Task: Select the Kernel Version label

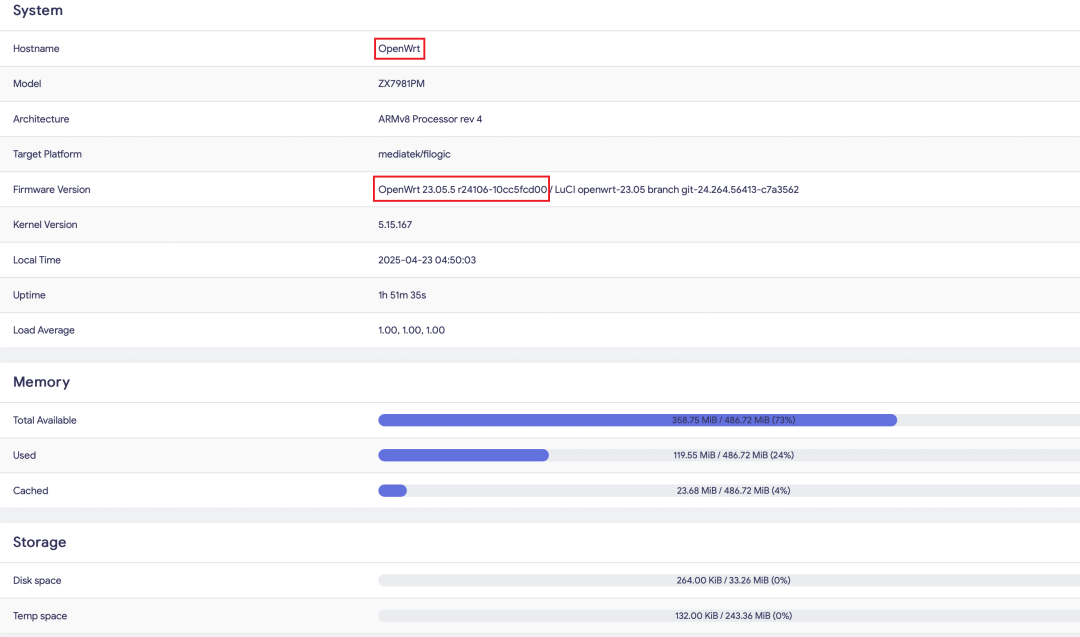Action: pos(45,224)
